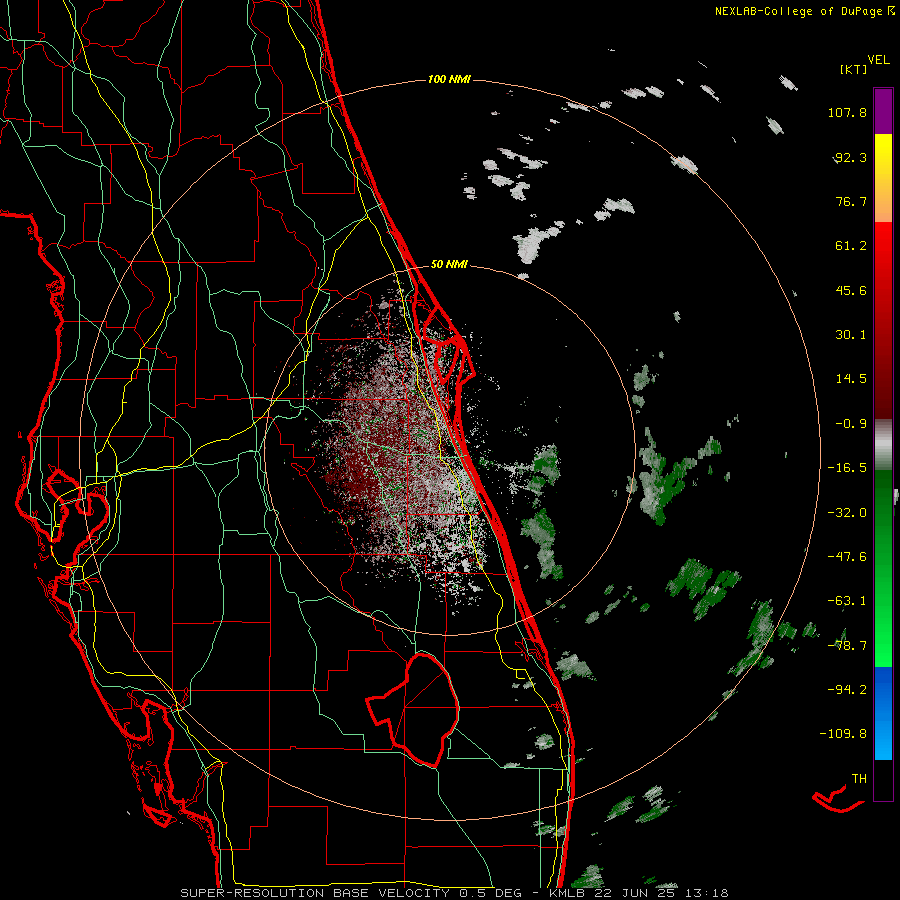Click the VEL legend title
Screen dimensions: 900x900
(x=878, y=60)
